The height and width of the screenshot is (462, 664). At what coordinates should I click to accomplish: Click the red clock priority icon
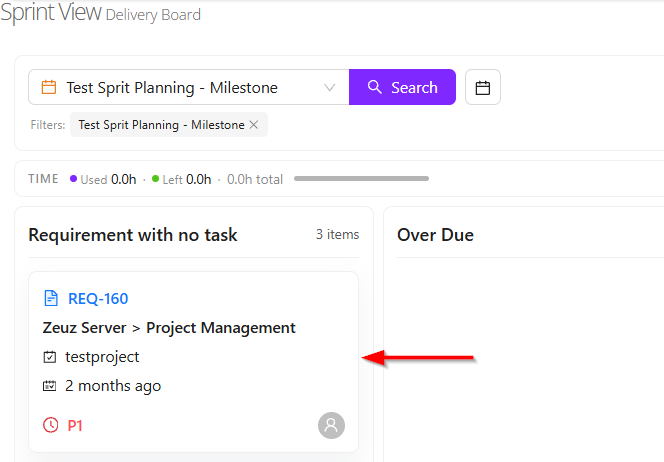point(50,425)
